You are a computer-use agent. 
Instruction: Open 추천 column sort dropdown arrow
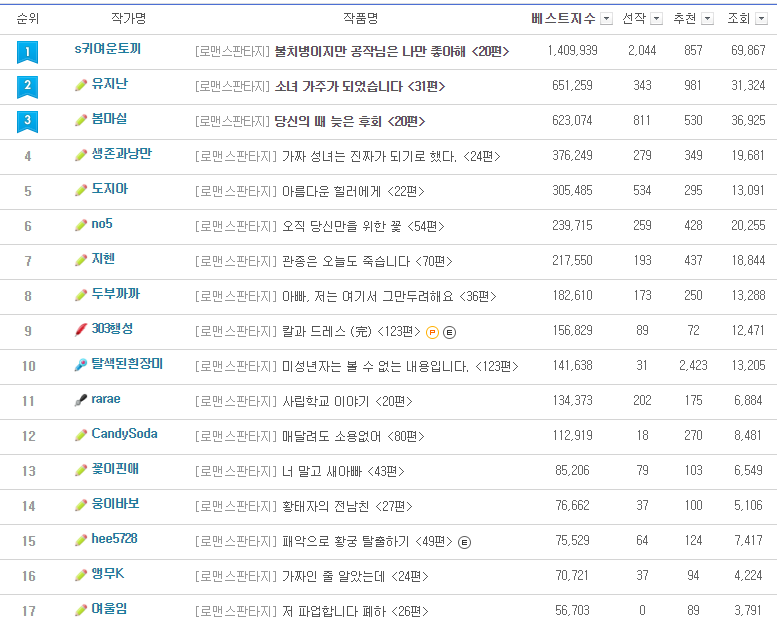(708, 19)
